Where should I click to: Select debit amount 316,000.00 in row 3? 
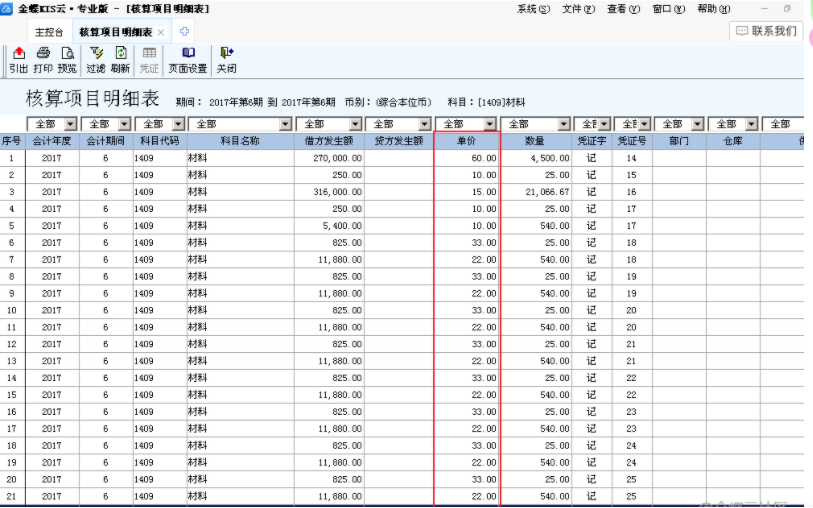click(x=329, y=192)
